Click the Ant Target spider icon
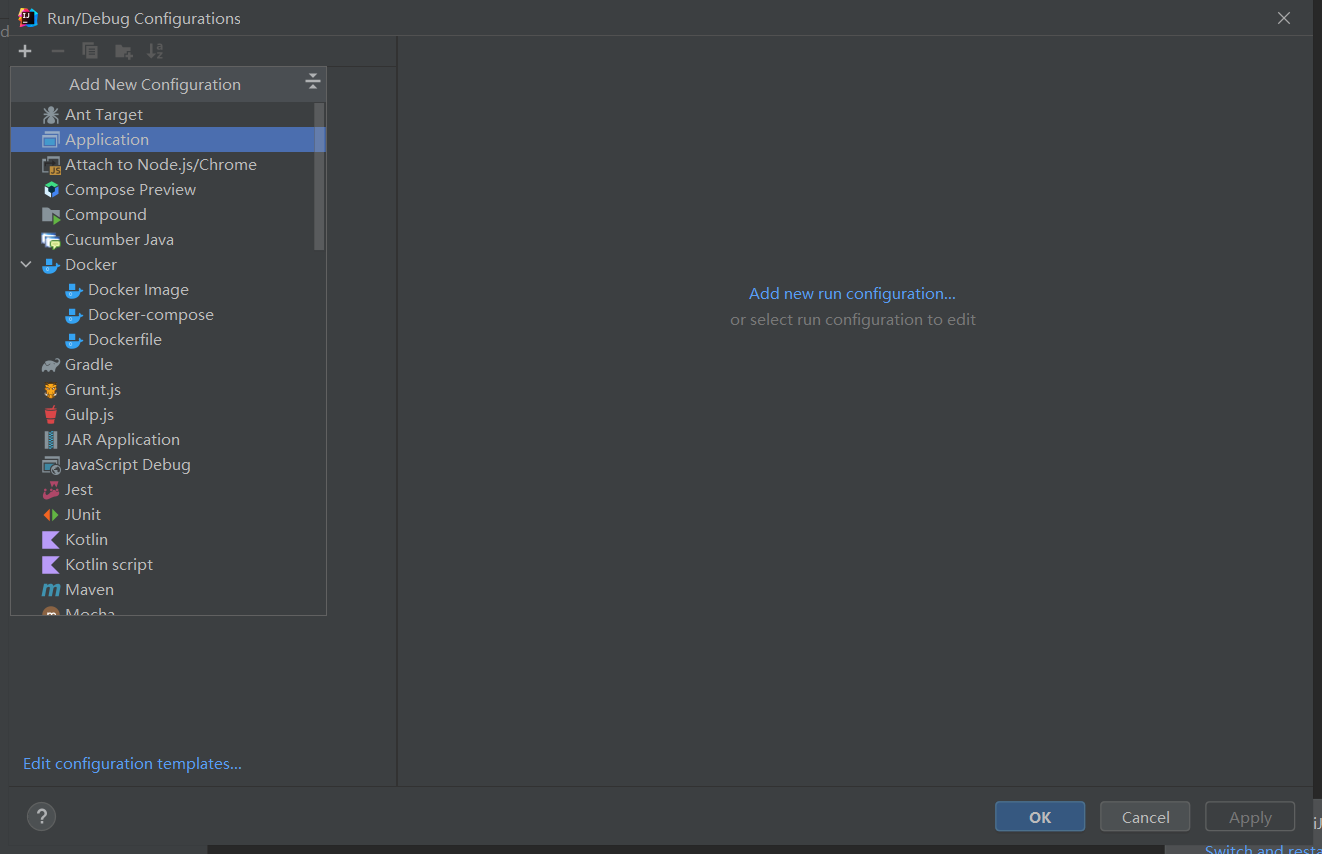The width and height of the screenshot is (1322, 854). click(51, 115)
